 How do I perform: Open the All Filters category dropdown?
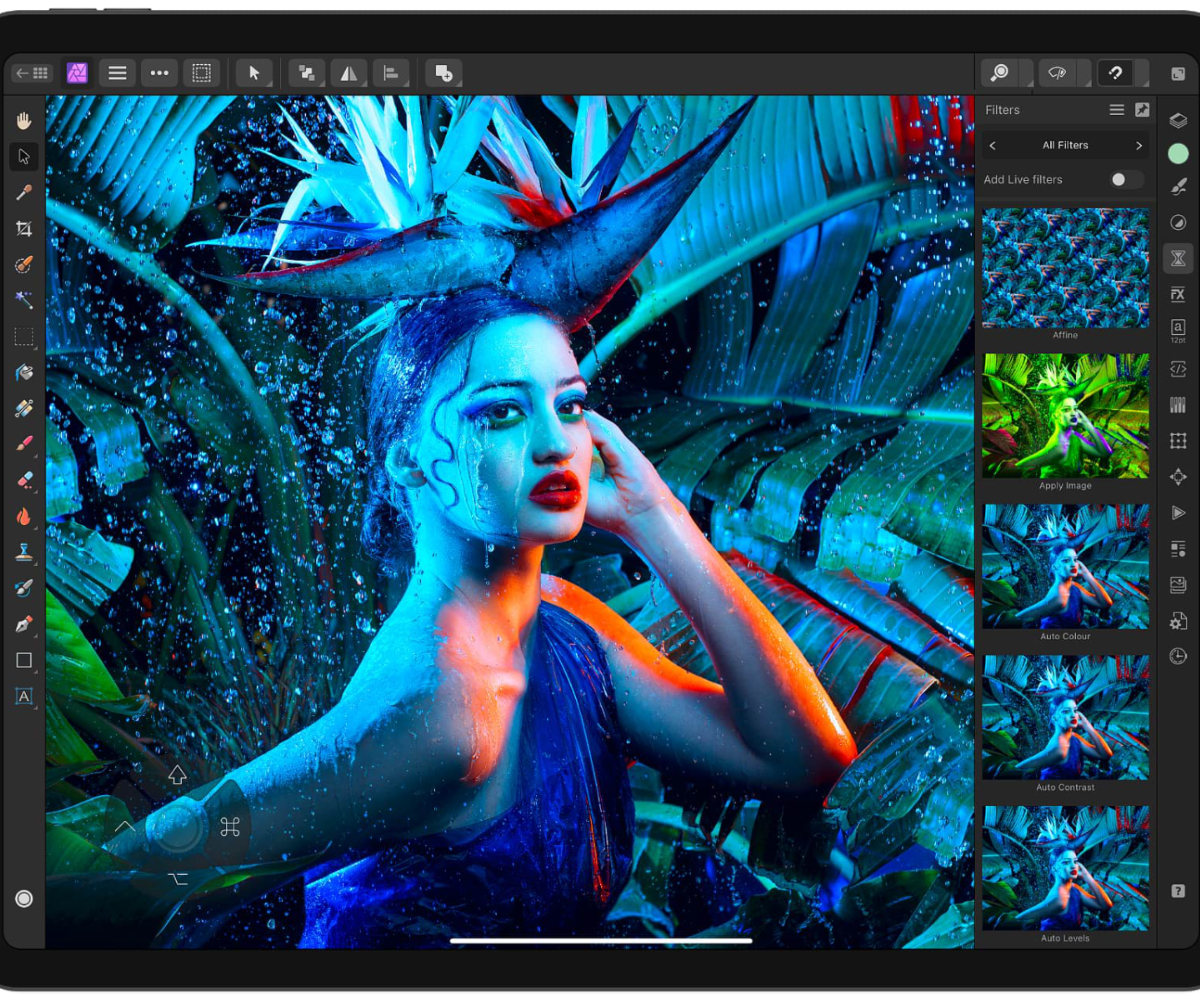coord(1064,145)
